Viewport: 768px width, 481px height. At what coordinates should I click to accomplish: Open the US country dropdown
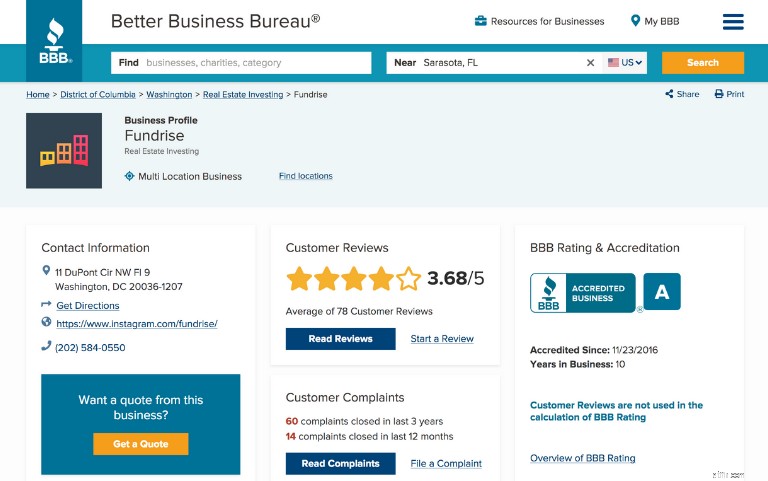[x=624, y=63]
